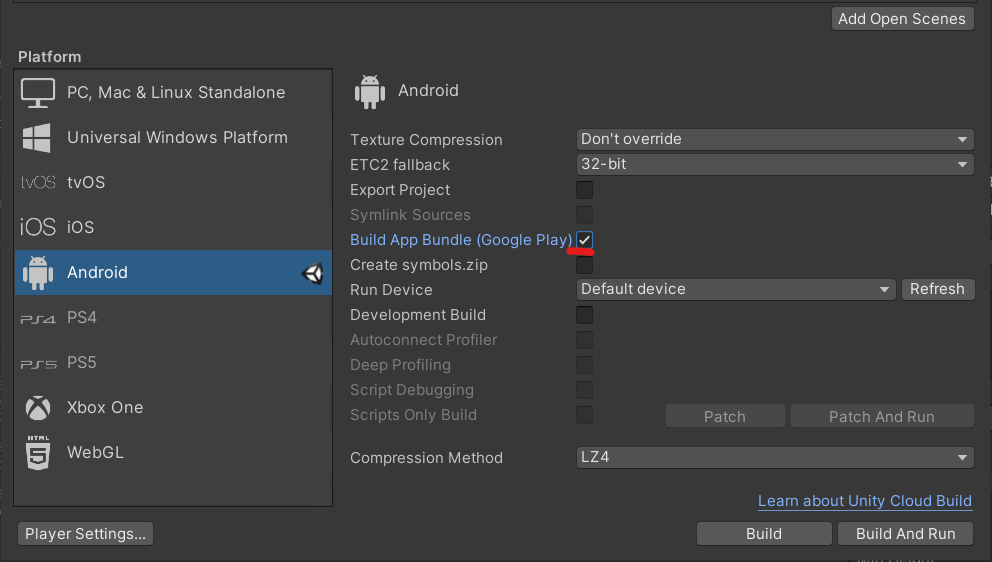
Task: Click the Build App Bundle (Google Play) label
Action: coord(461,240)
